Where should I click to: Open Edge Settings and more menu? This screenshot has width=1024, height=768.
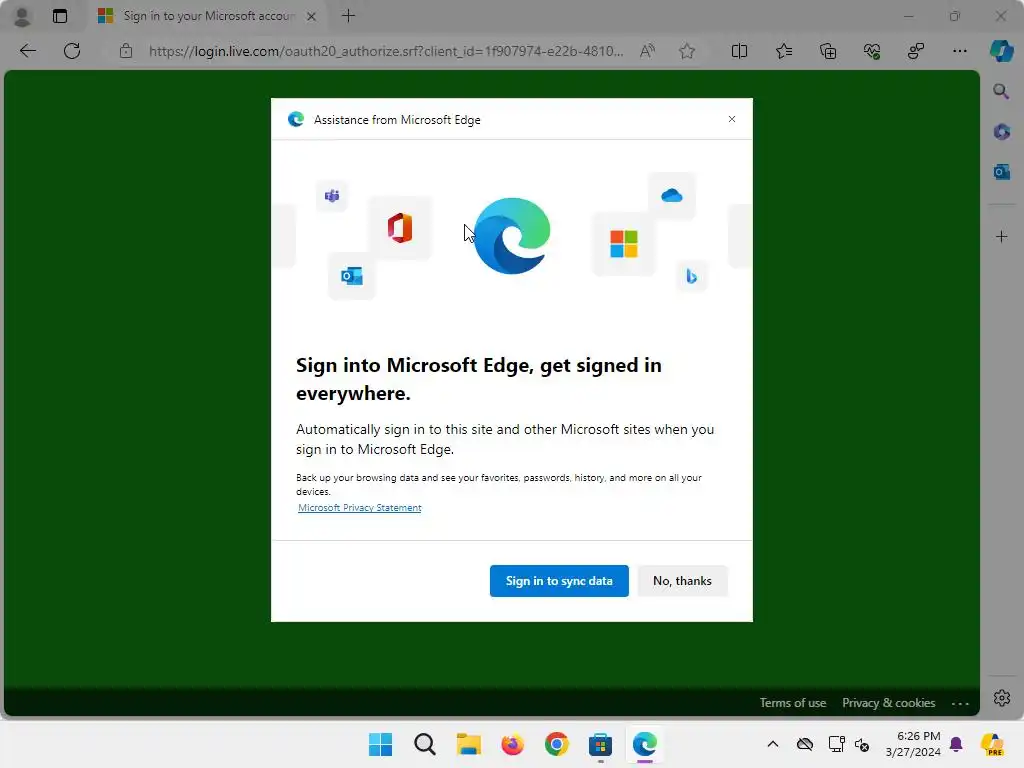(x=959, y=51)
